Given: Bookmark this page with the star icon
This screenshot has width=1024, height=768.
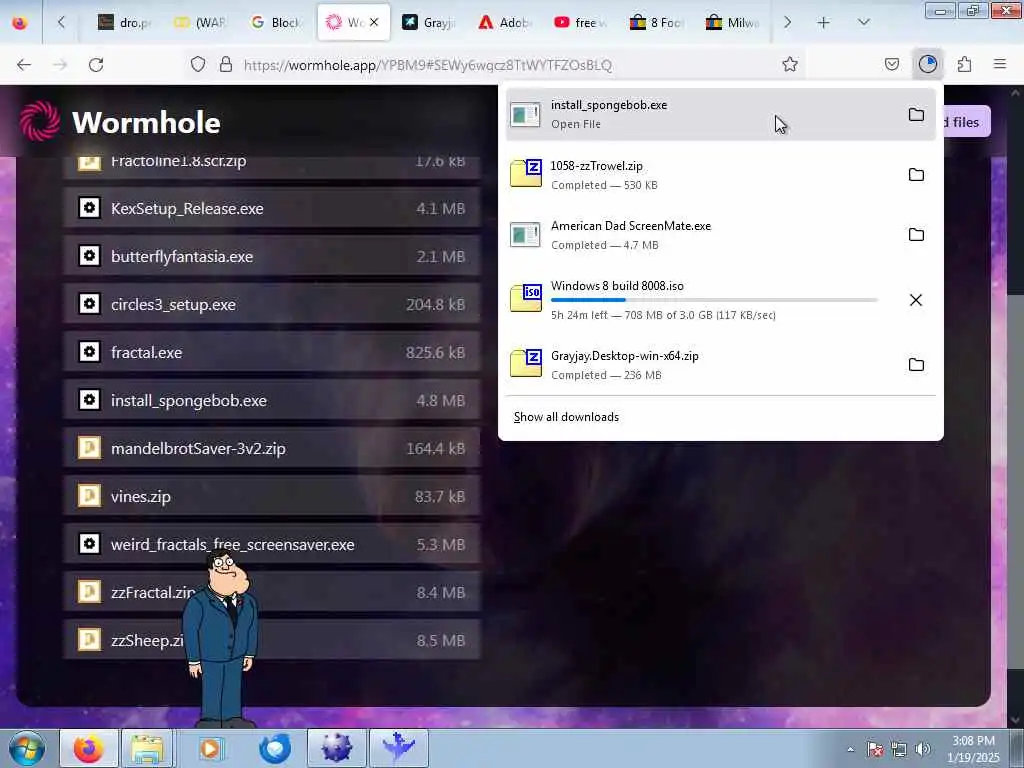Looking at the screenshot, I should [x=790, y=64].
